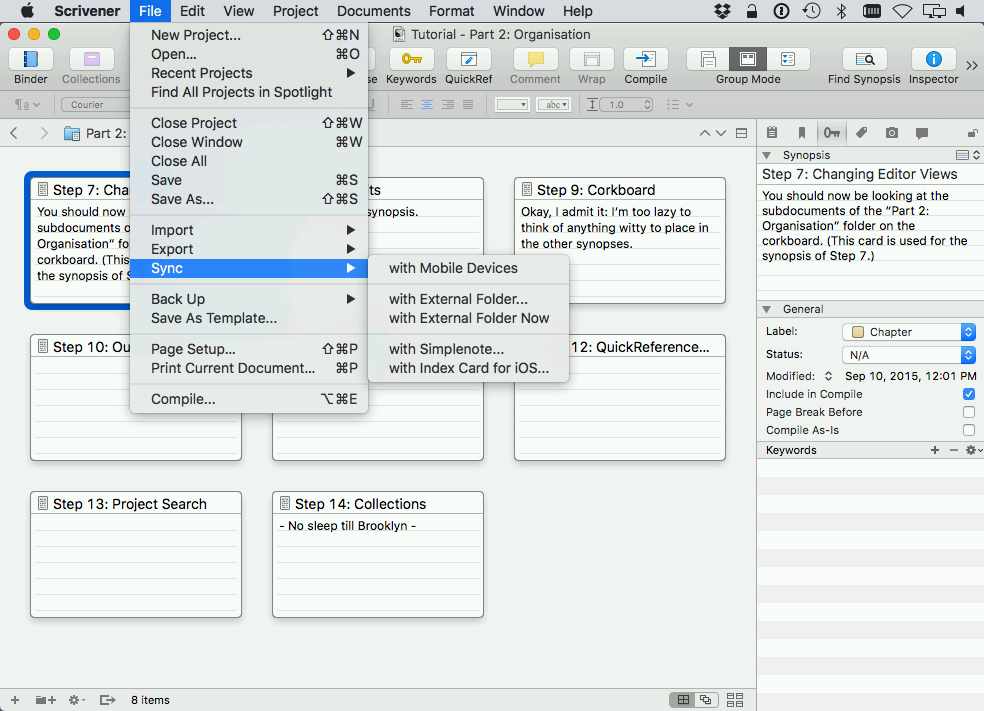Open corkboard options grid icon in footer
Screen dimensions: 984x711
pyautogui.click(x=735, y=700)
